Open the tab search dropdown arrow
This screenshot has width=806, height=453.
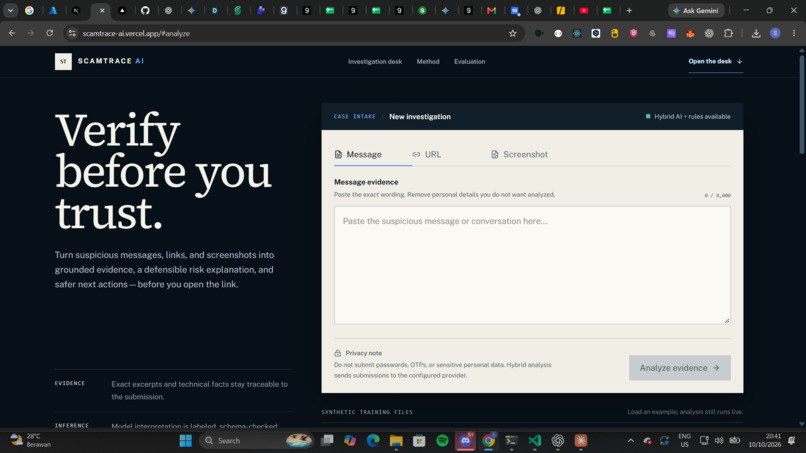click(10, 10)
